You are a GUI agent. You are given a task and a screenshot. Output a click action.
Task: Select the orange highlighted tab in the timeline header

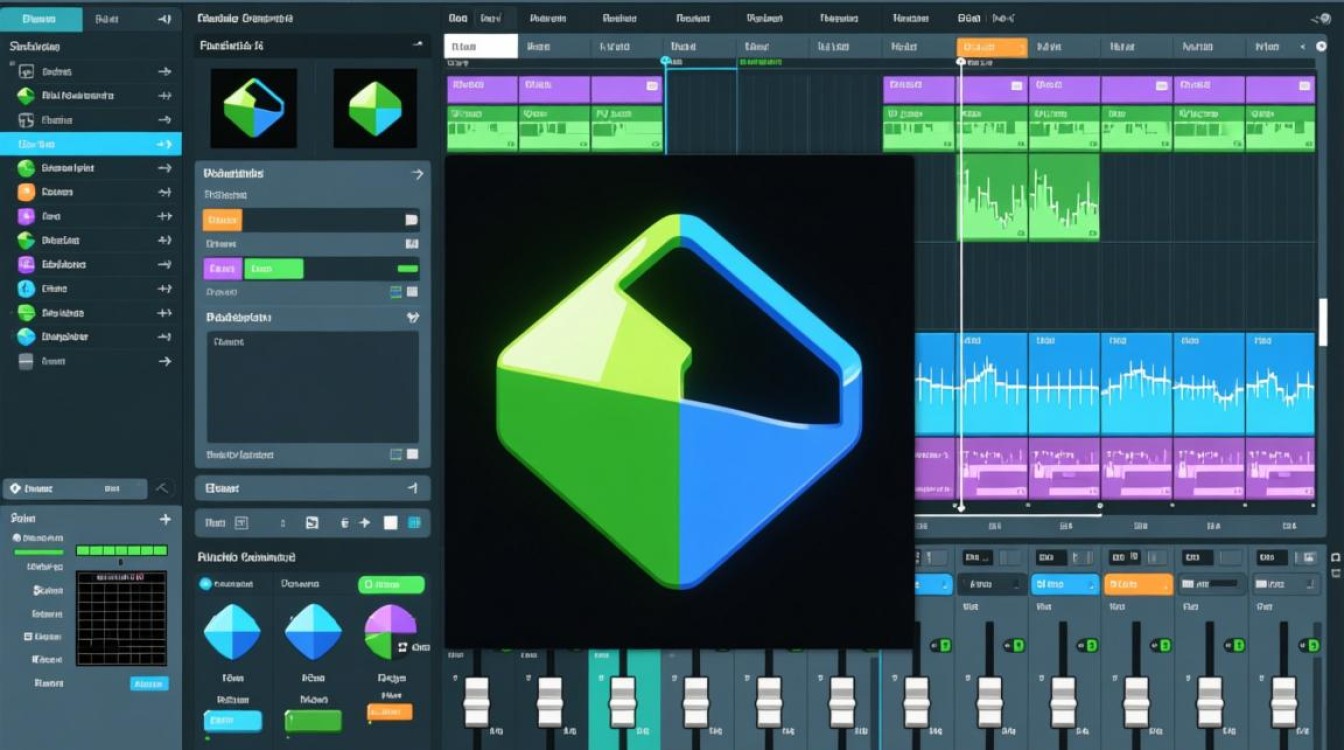[991, 47]
